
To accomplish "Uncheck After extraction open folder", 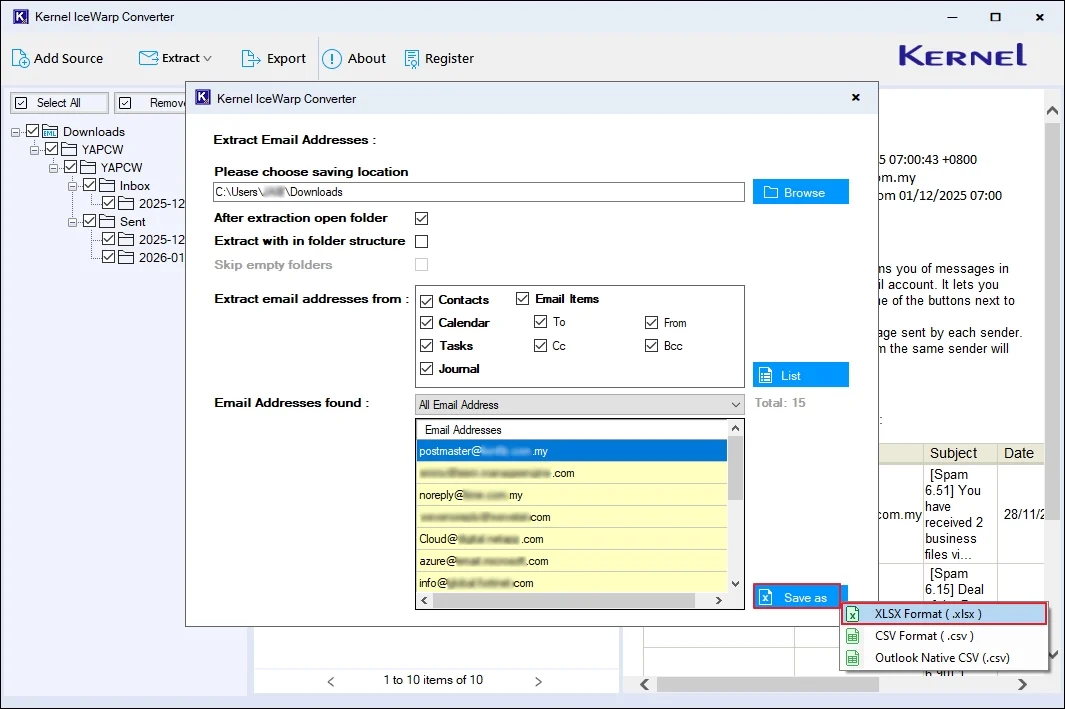I will (x=422, y=218).
